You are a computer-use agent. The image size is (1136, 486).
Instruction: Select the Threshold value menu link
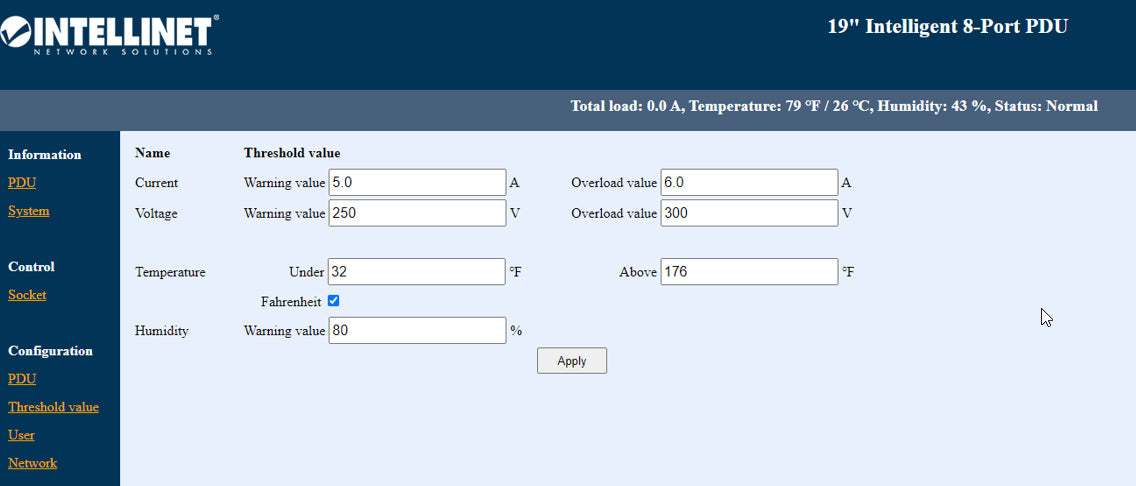point(53,407)
